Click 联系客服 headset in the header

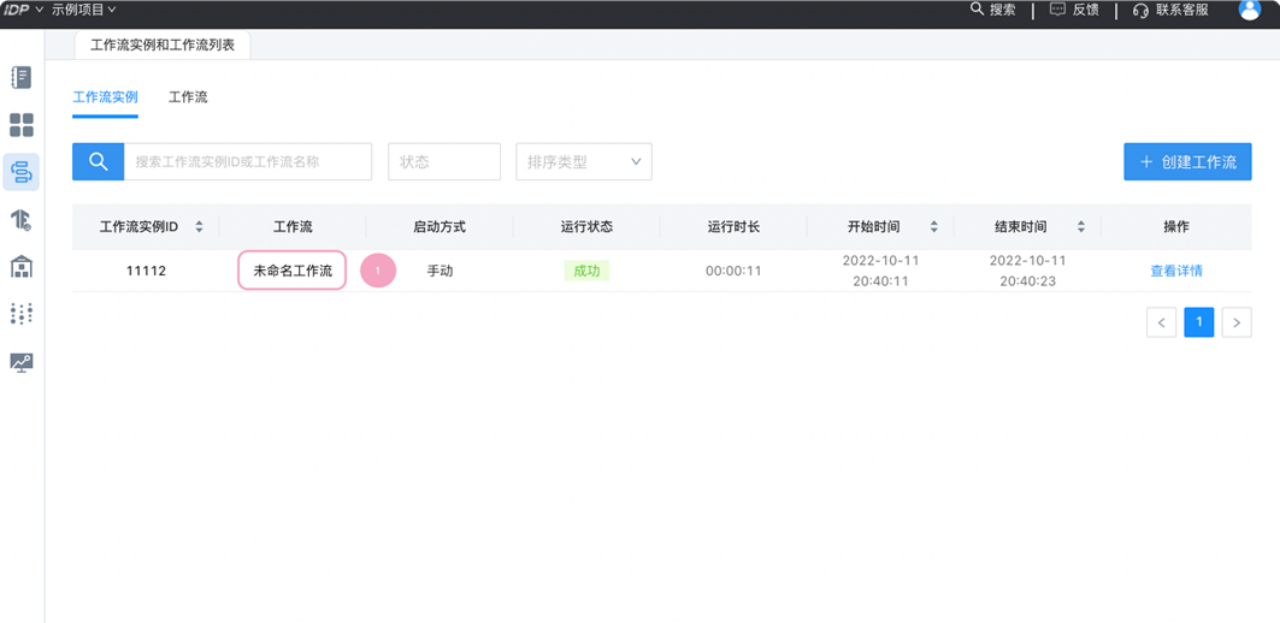(x=1170, y=10)
